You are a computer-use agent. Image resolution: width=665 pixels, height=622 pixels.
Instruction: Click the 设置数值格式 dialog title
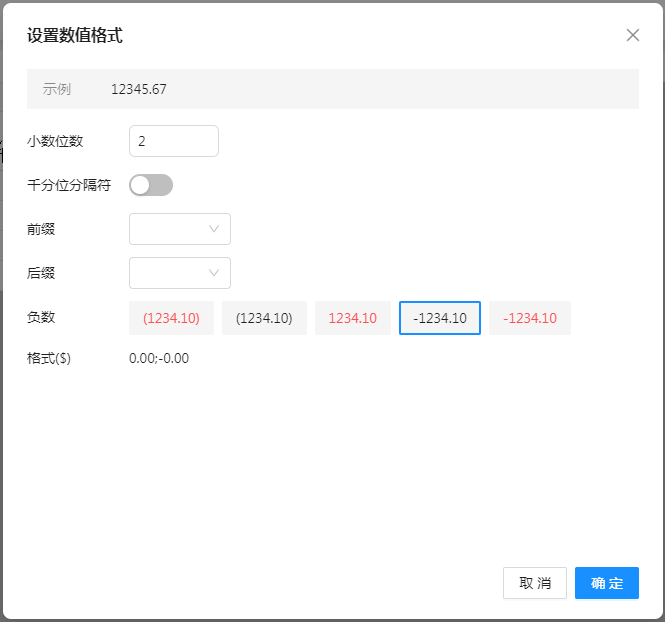click(x=75, y=35)
